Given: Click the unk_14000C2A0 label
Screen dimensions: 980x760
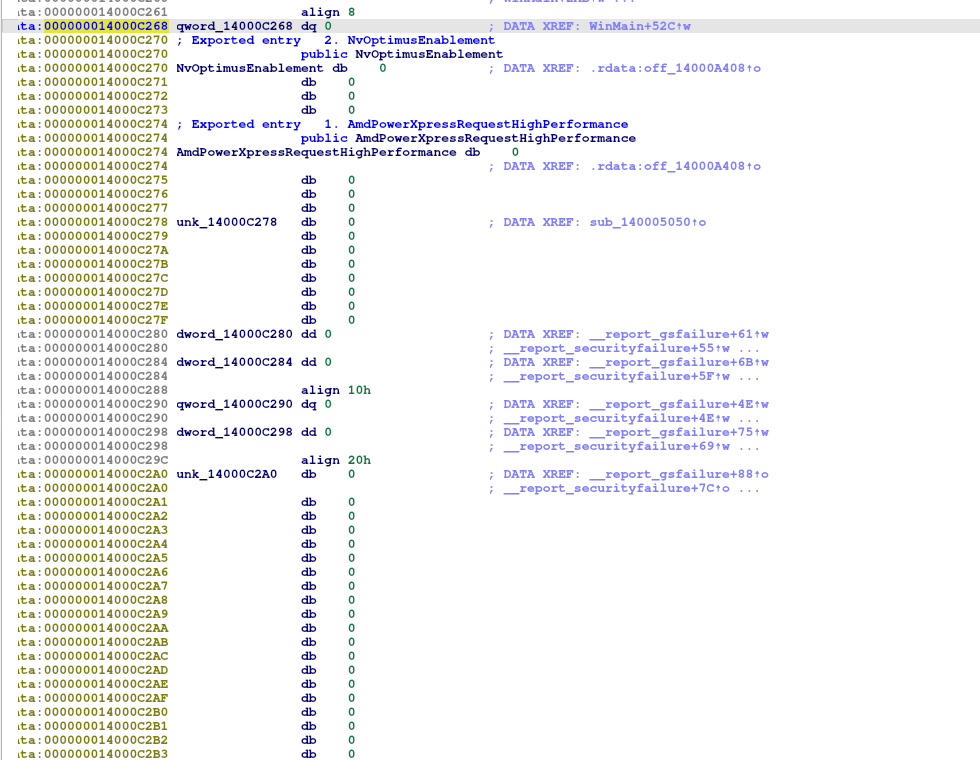Looking at the screenshot, I should pos(227,474).
